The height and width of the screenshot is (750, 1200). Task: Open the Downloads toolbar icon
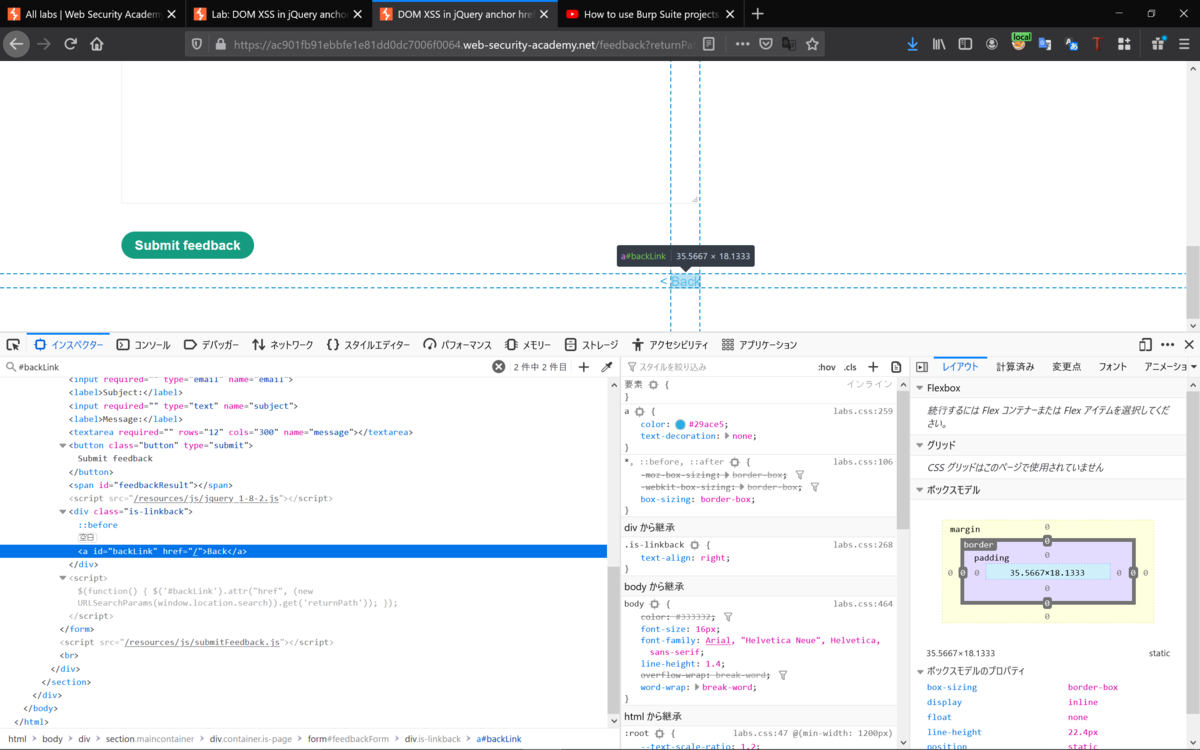(912, 44)
